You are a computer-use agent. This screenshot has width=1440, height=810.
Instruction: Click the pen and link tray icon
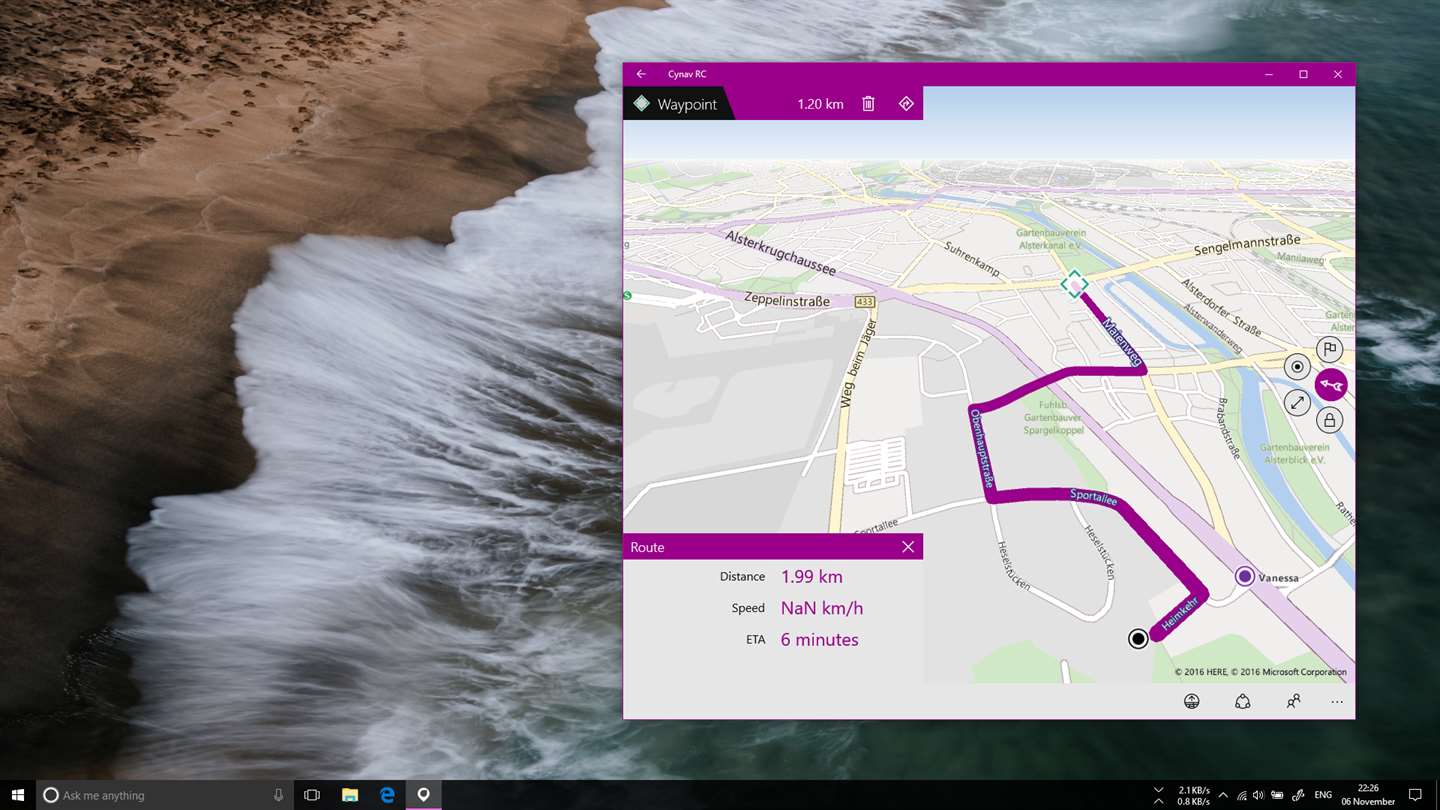[1298, 795]
